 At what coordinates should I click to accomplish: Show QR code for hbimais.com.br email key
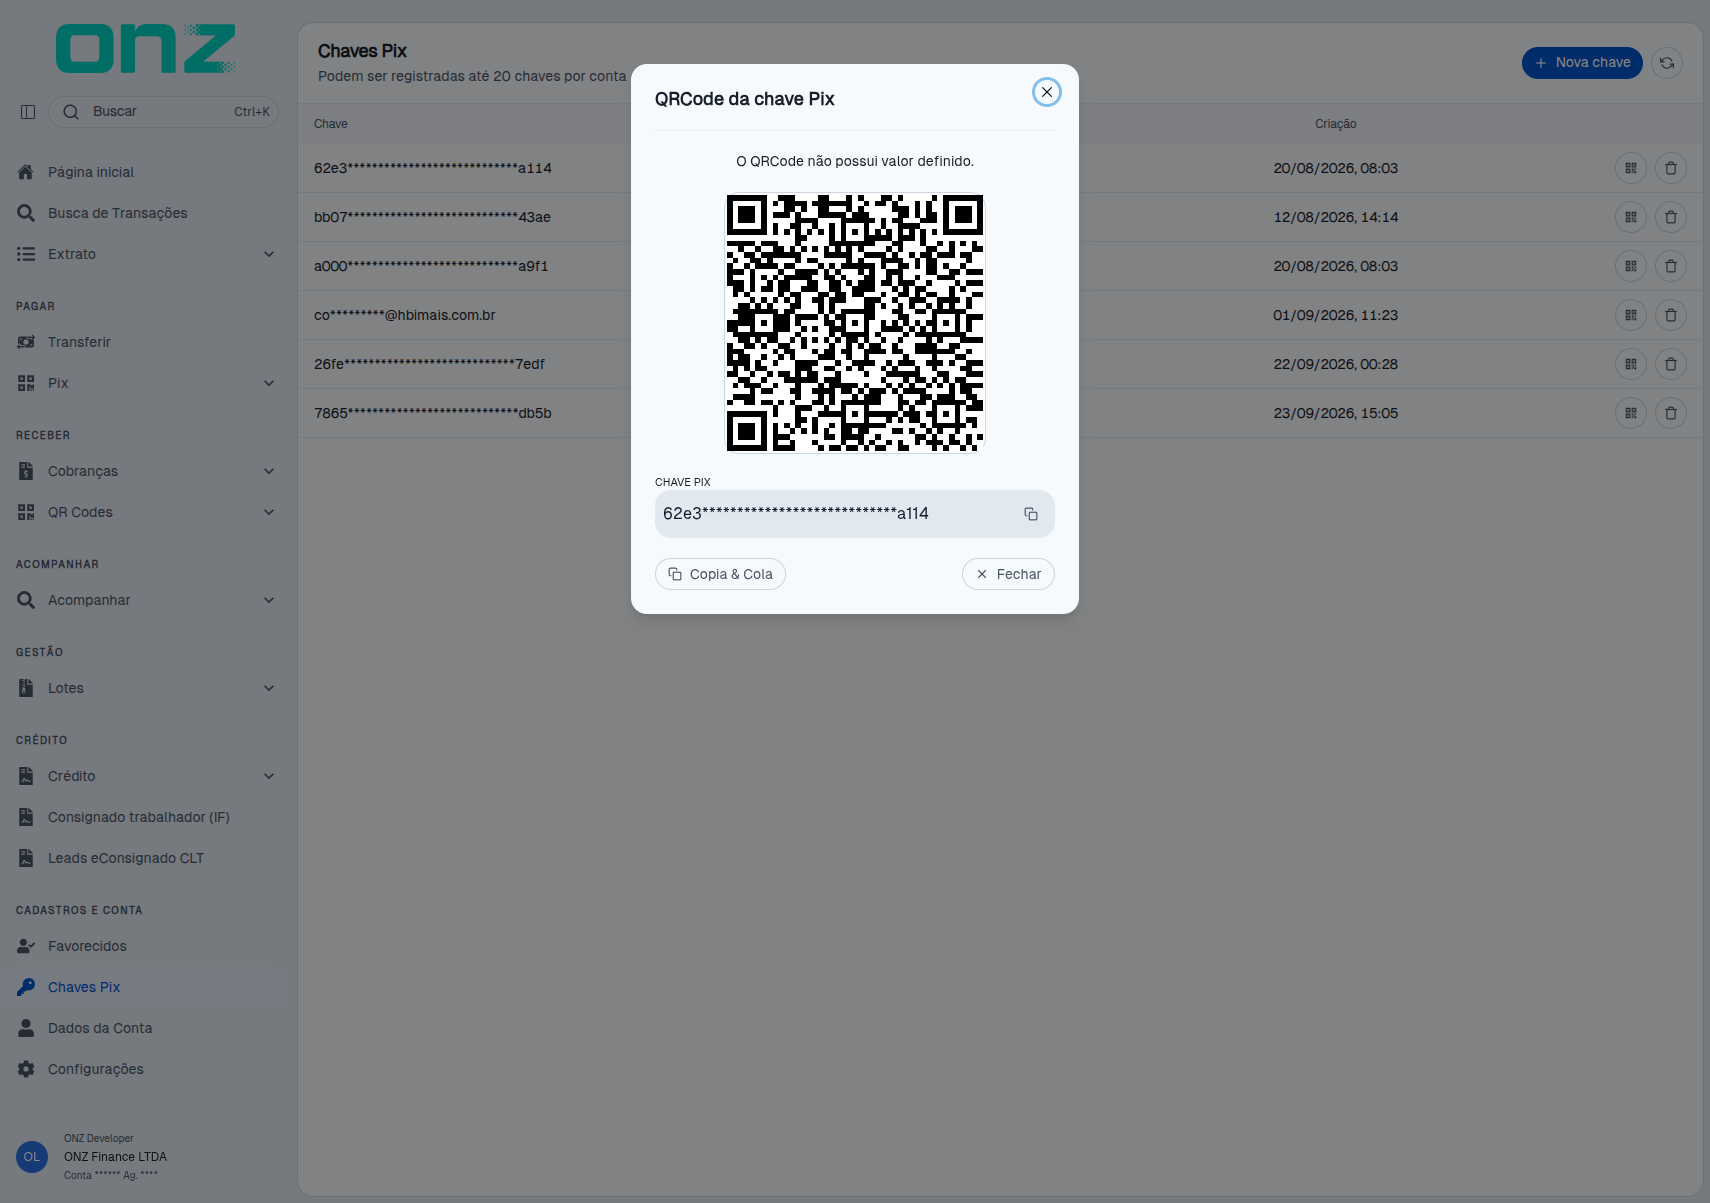pyautogui.click(x=1631, y=315)
